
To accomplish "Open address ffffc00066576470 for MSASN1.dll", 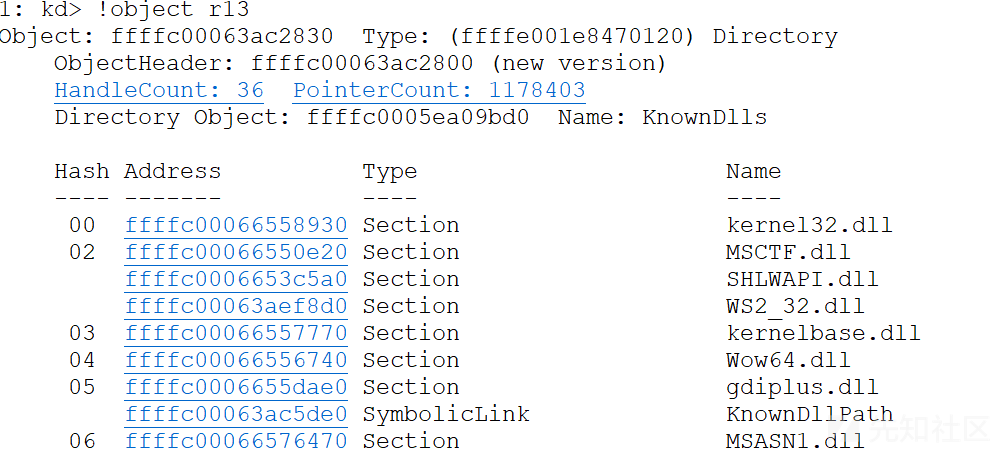I will 236,441.
